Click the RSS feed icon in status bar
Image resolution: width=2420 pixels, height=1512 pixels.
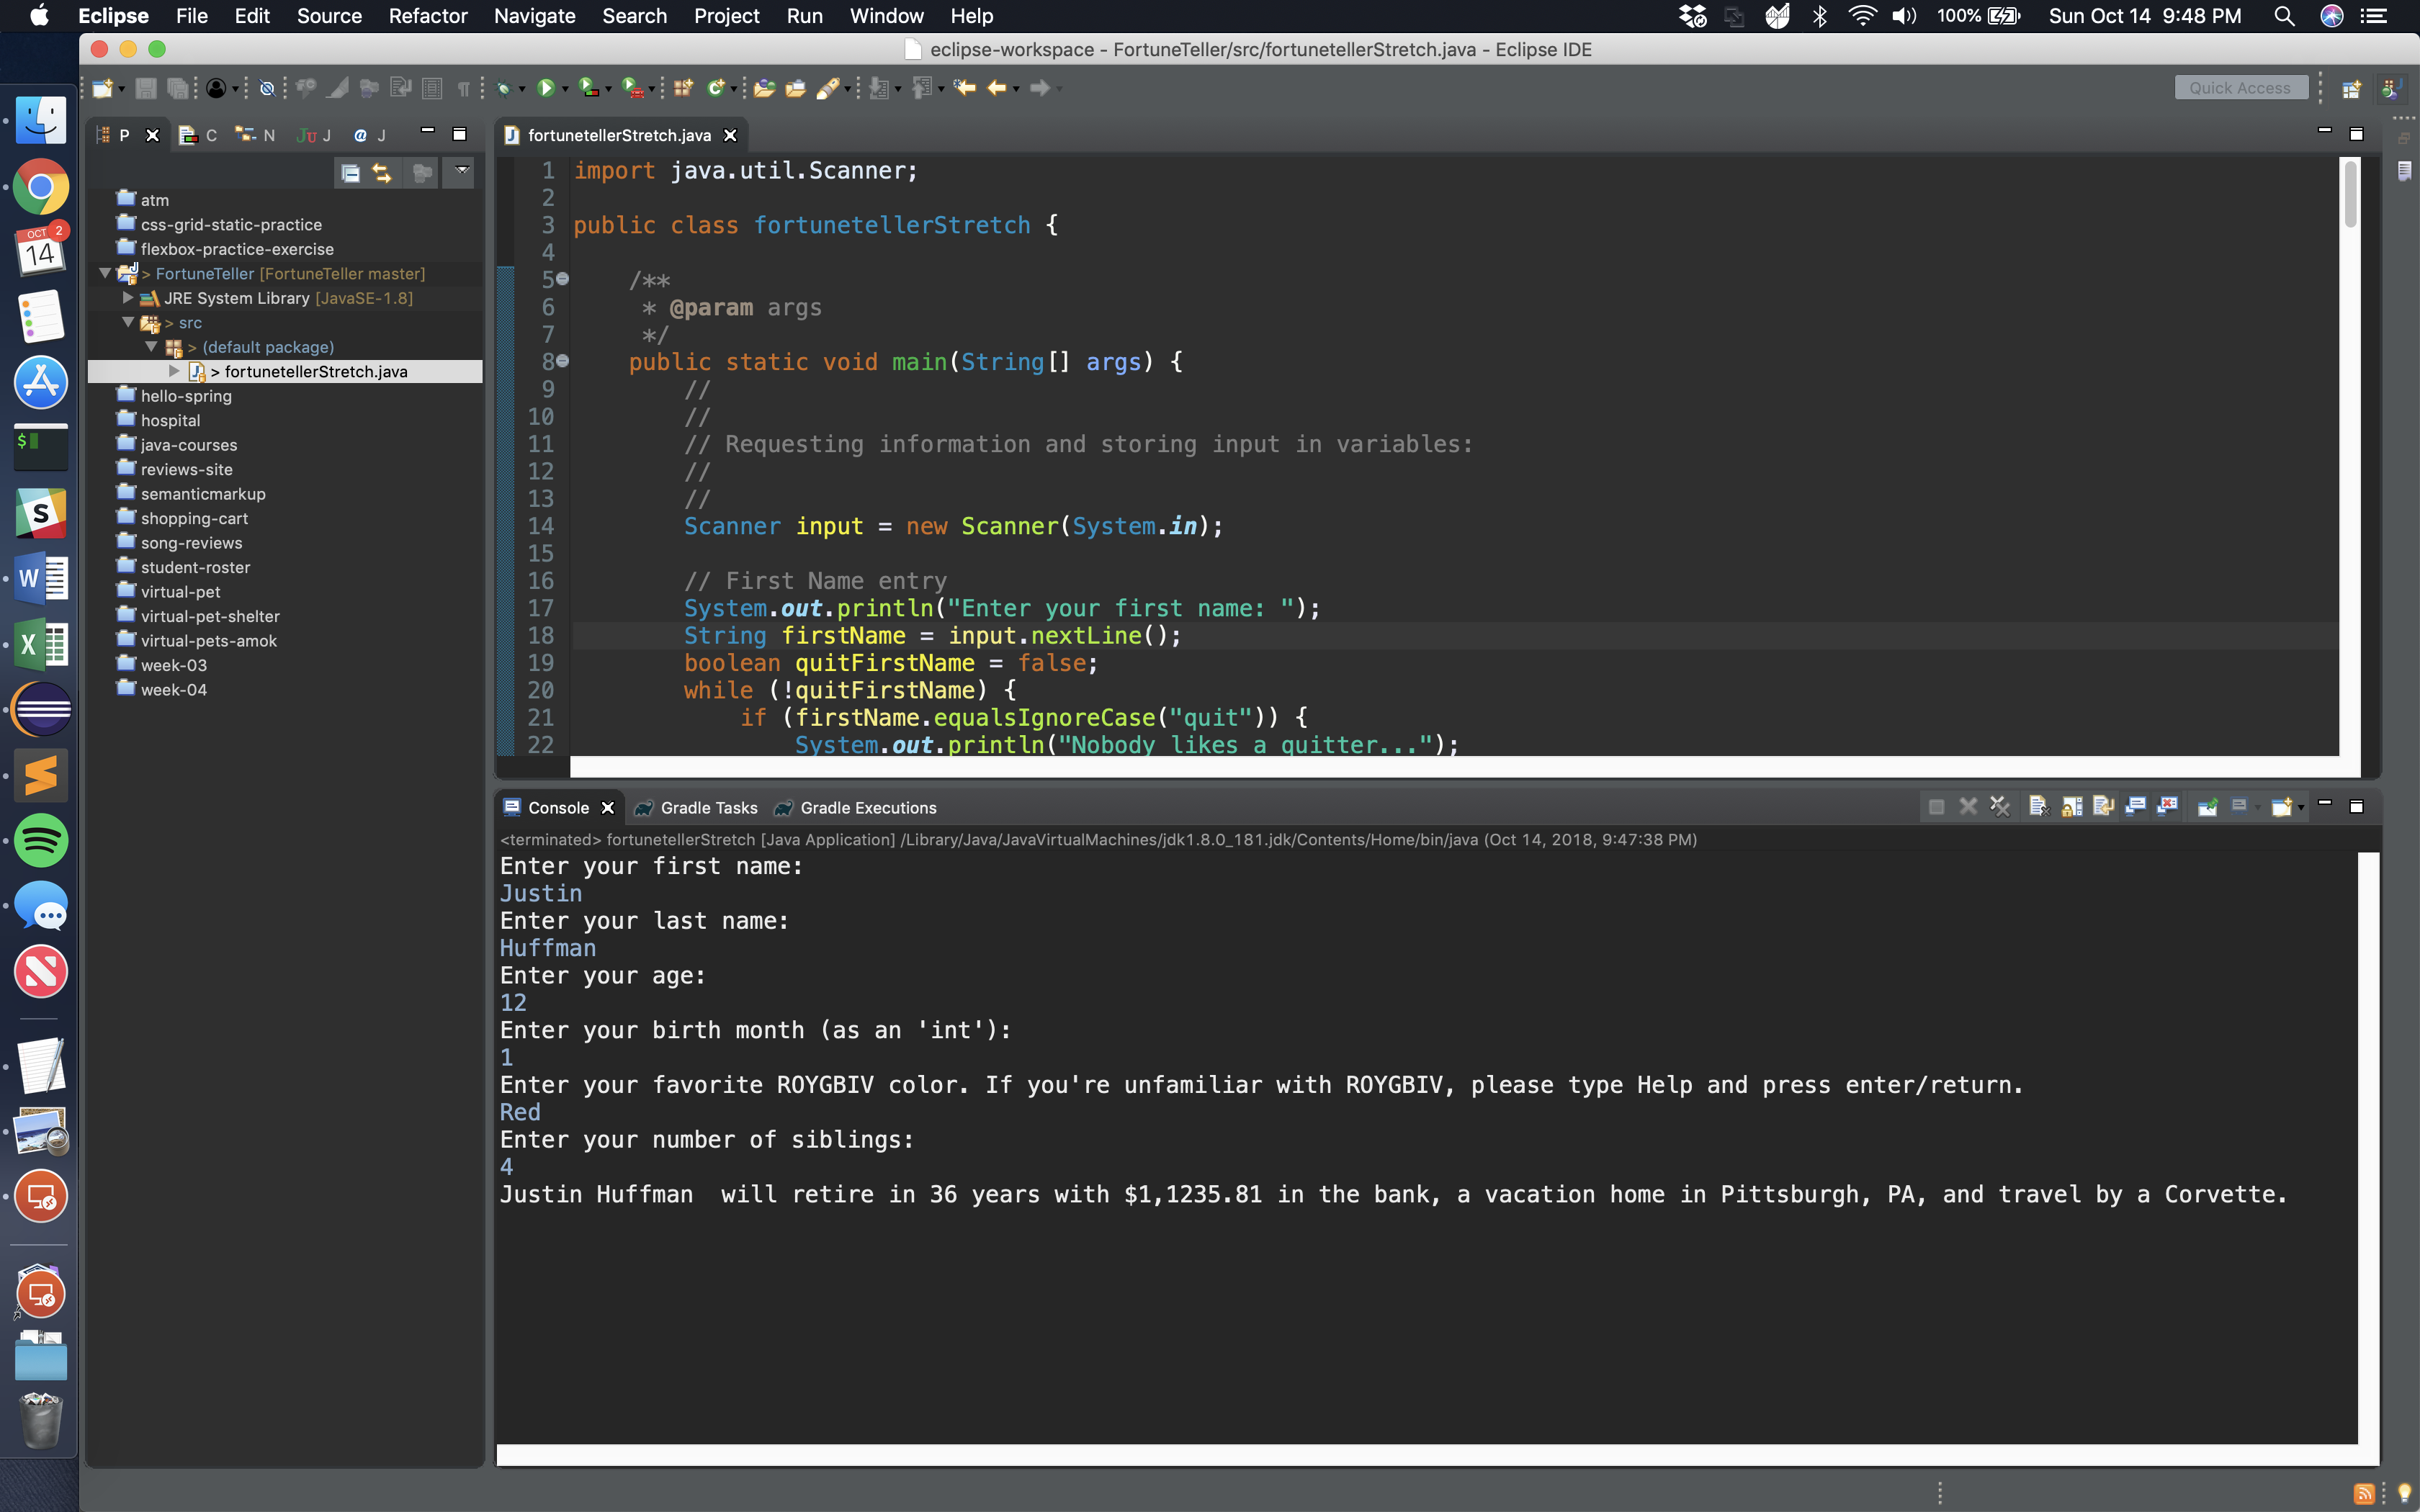(x=2365, y=1494)
